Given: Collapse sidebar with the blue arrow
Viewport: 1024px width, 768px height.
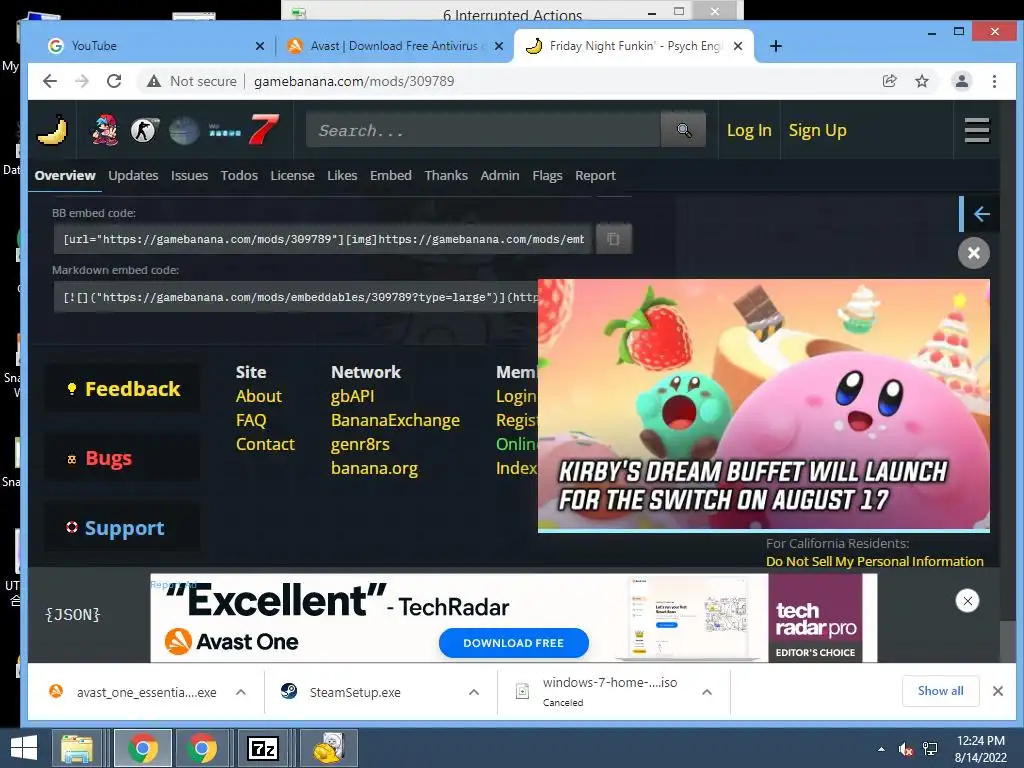Looking at the screenshot, I should pos(981,214).
